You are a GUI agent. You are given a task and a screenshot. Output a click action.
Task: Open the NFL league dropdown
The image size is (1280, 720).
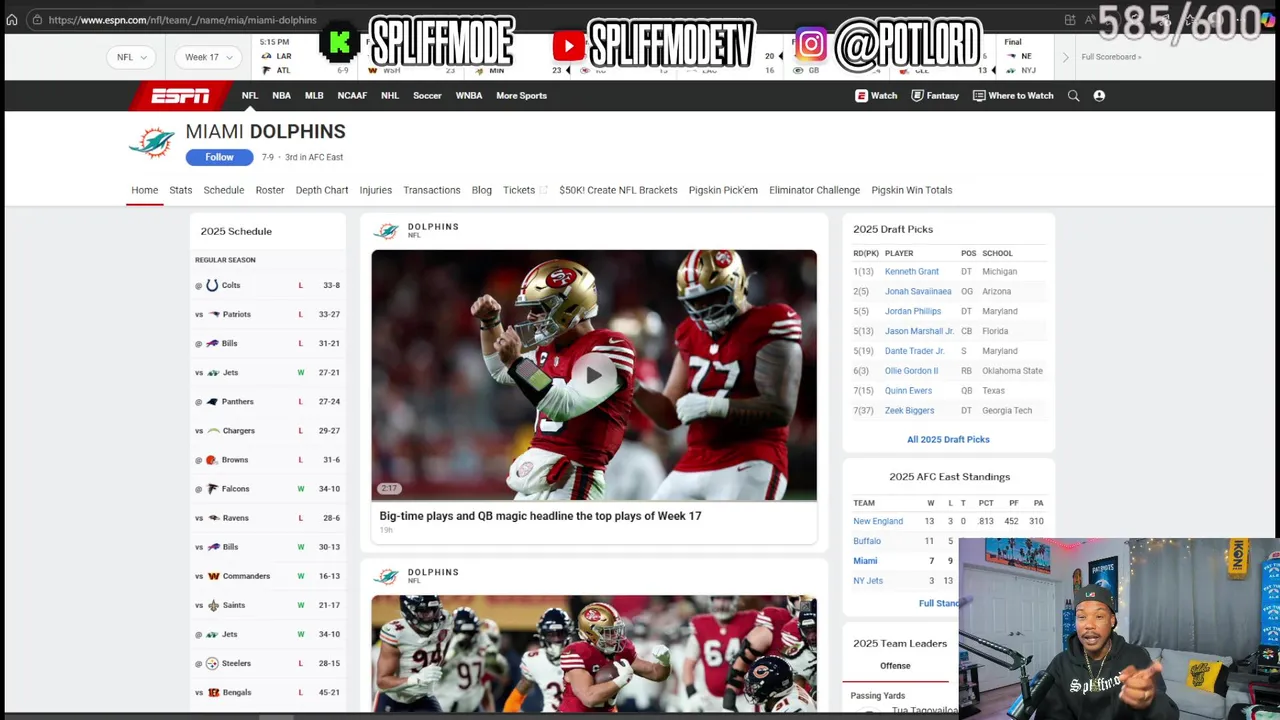click(131, 57)
